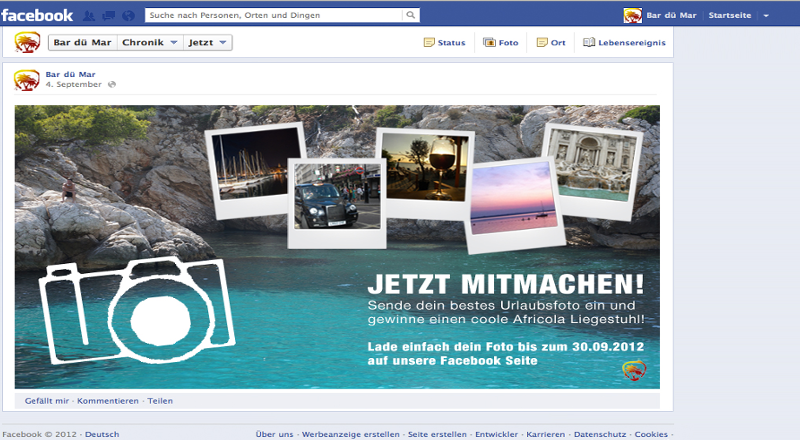Viewport: 800px width, 440px height.
Task: Click the Bar dü Mar avatar in top bar
Action: pos(633,15)
